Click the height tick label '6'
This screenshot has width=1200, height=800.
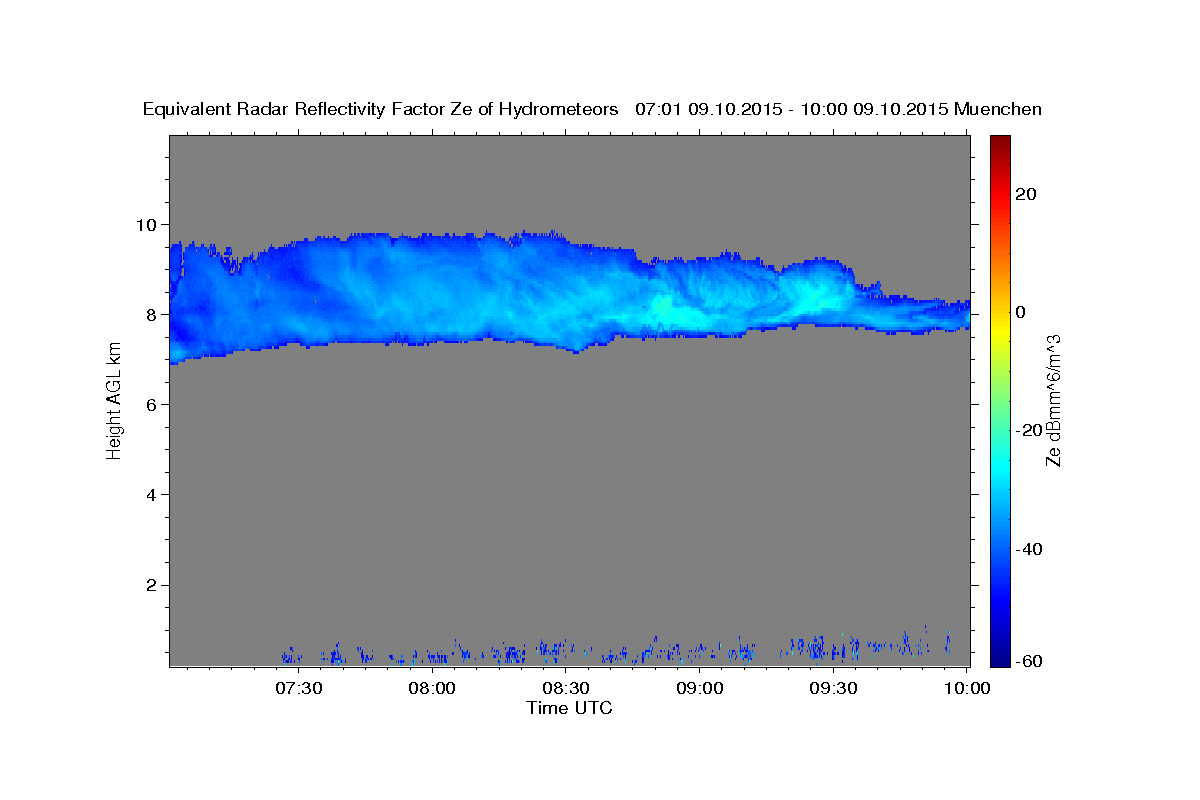152,404
